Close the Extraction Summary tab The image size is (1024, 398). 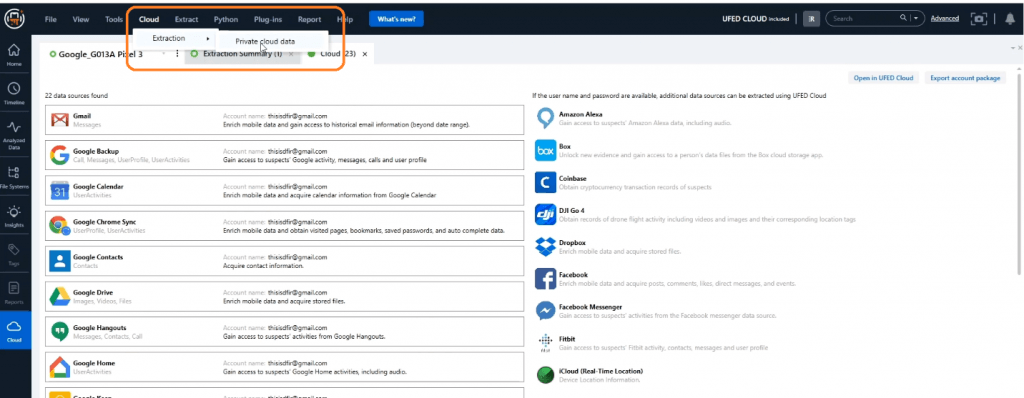[x=291, y=54]
